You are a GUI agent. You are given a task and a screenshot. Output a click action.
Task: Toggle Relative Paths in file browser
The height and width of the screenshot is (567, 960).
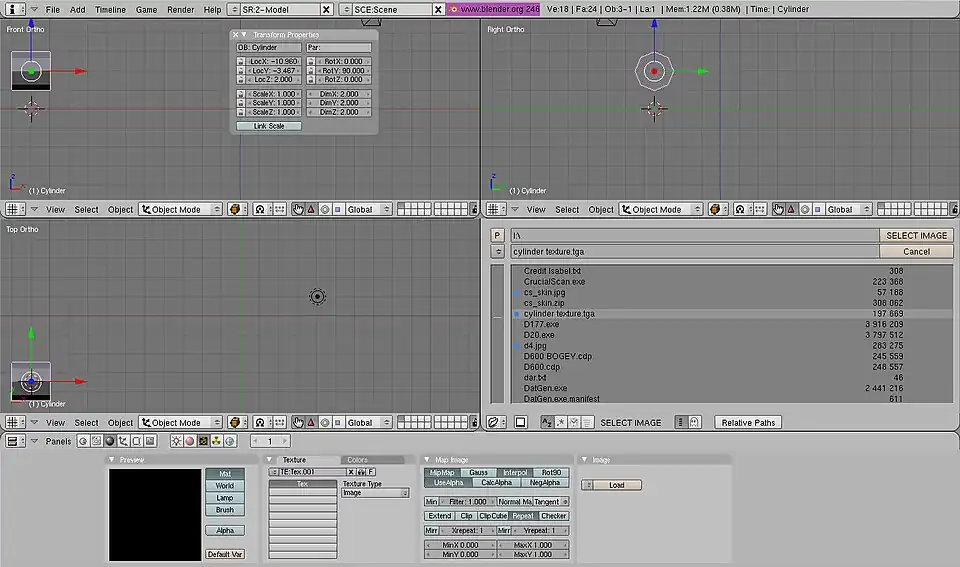(x=749, y=423)
